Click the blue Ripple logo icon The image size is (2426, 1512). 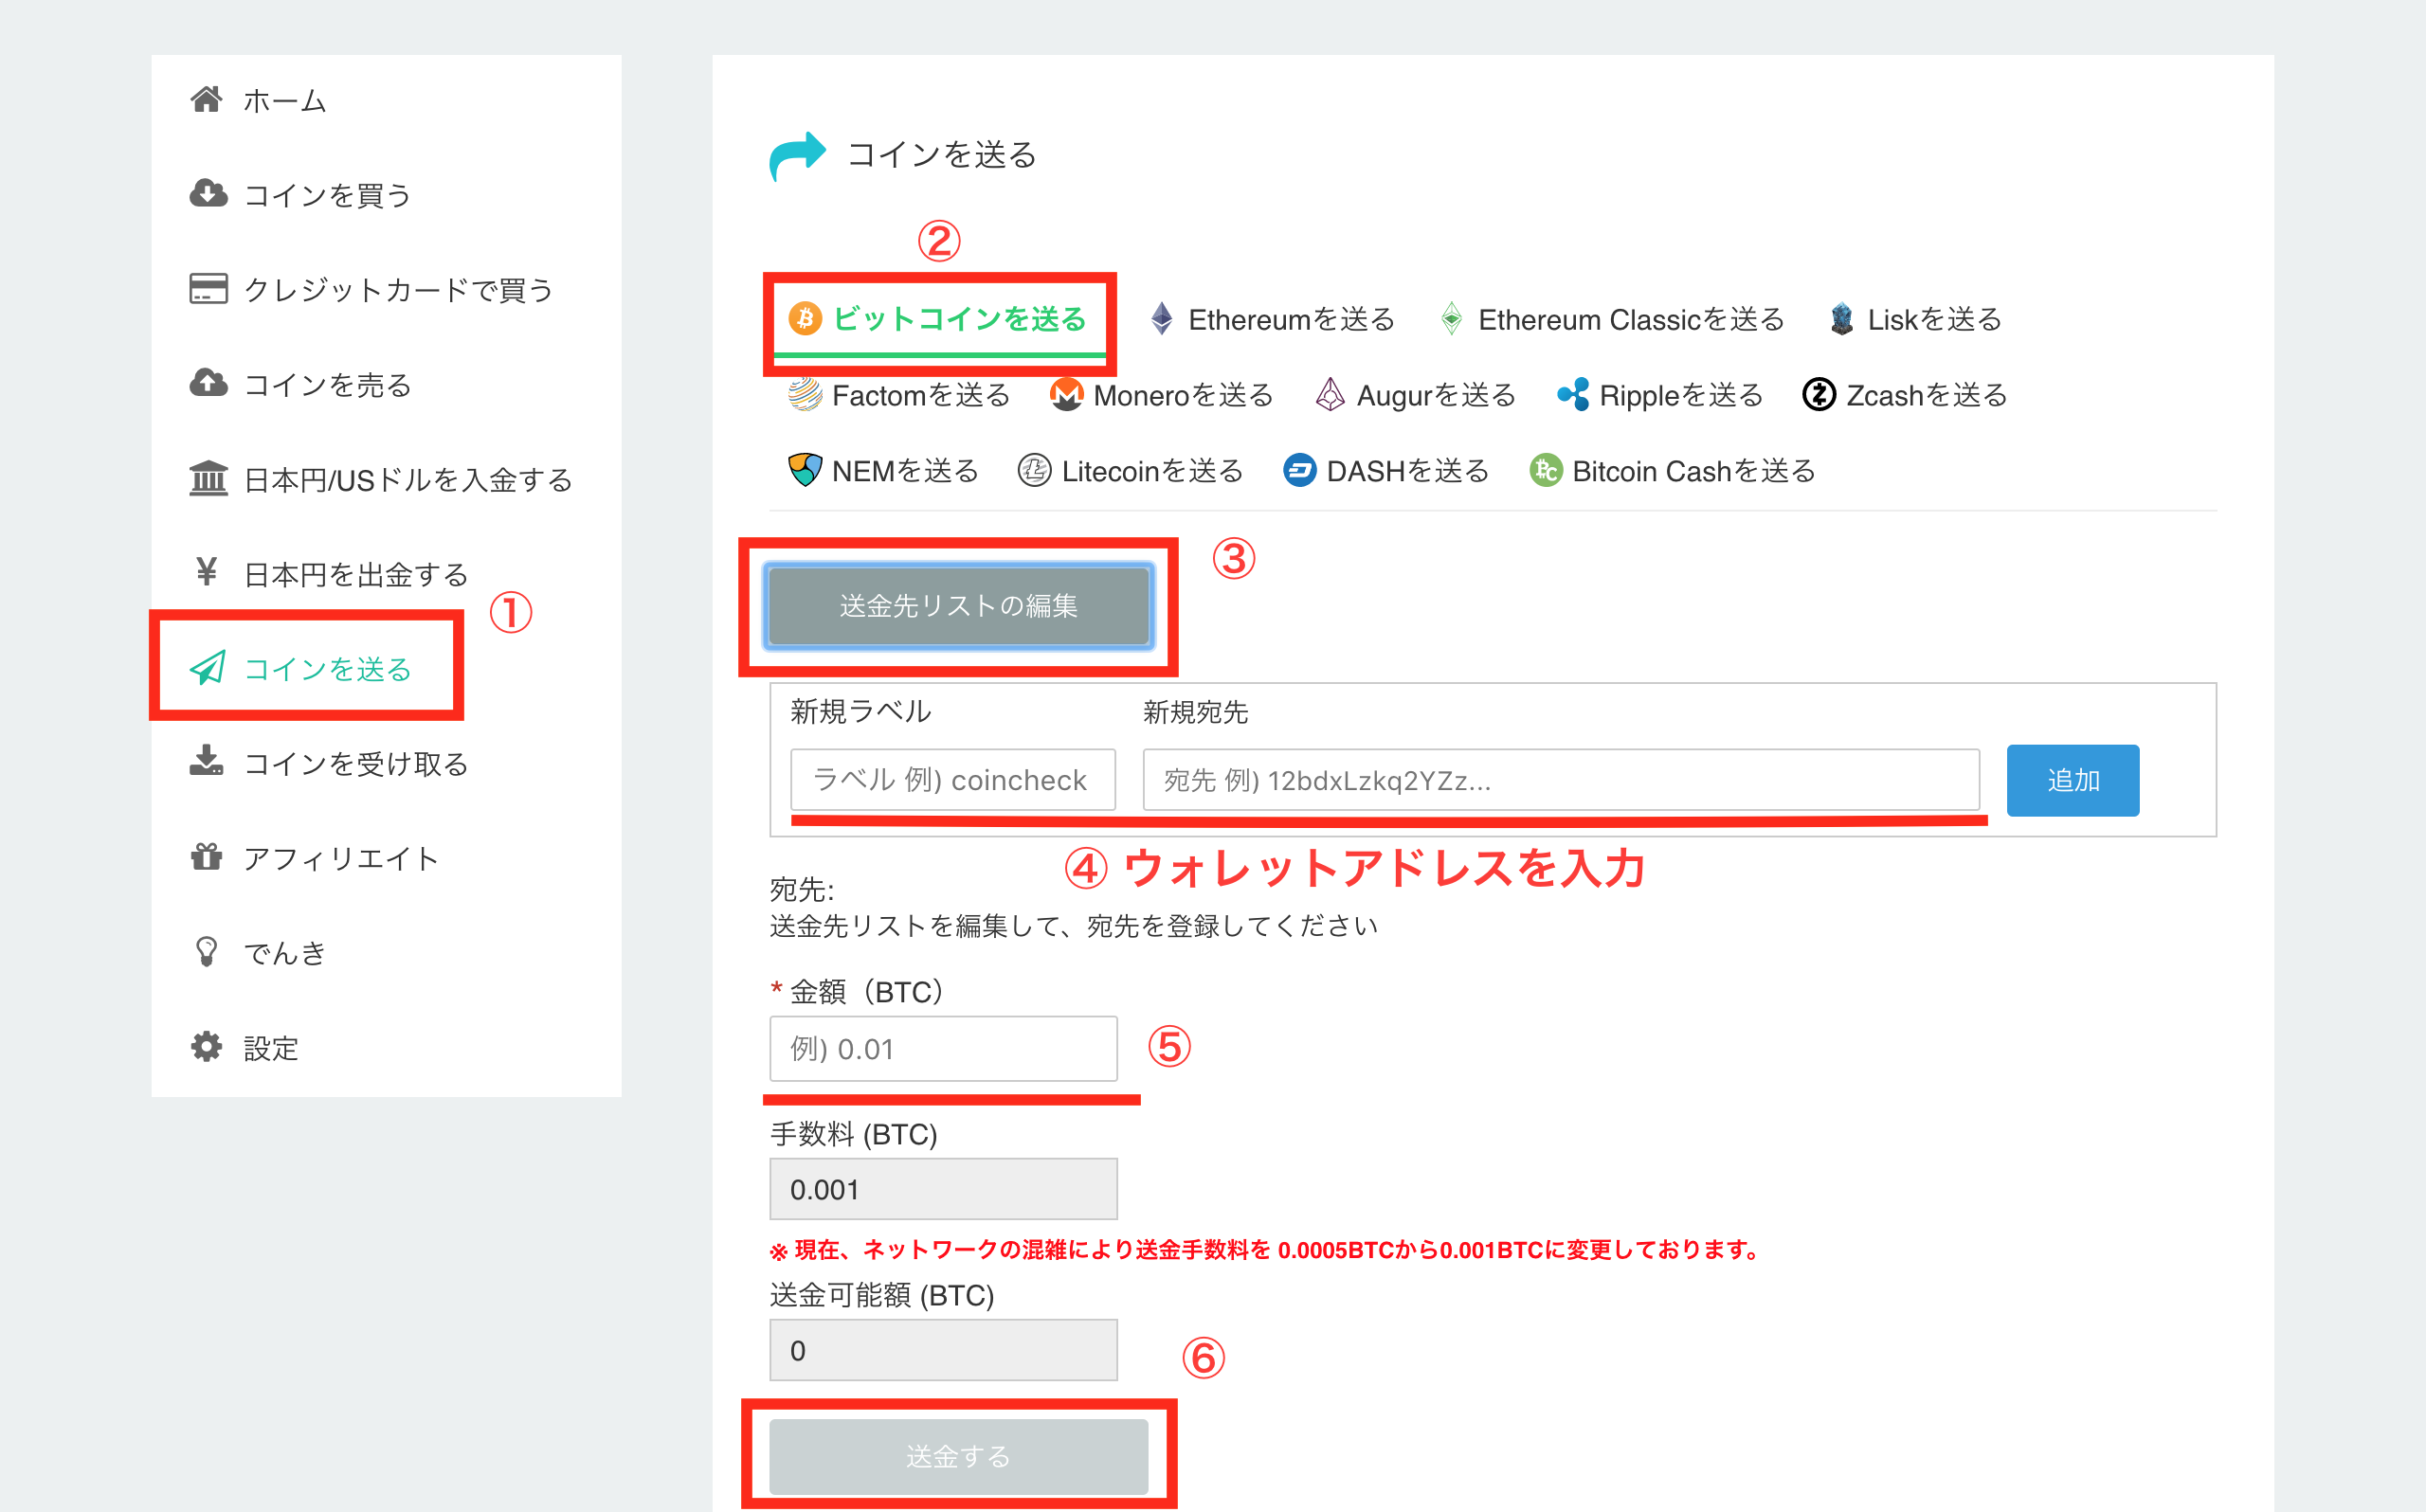pos(1573,394)
